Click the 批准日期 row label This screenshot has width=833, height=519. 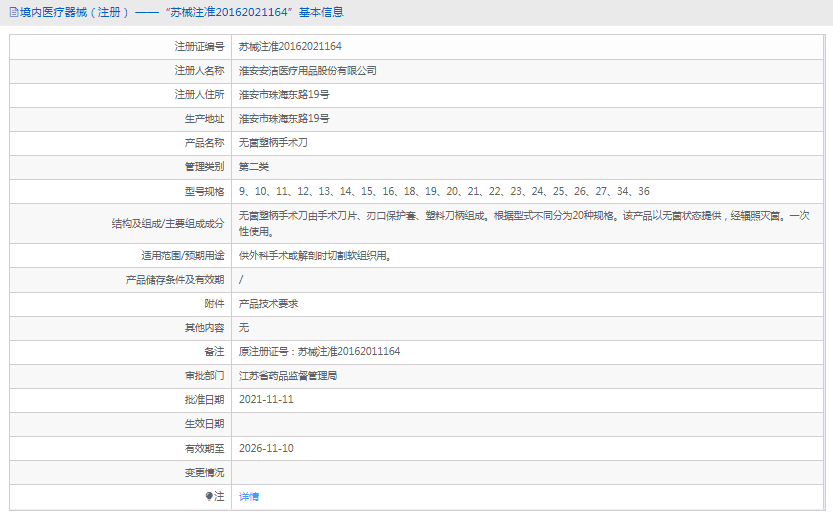[205, 400]
